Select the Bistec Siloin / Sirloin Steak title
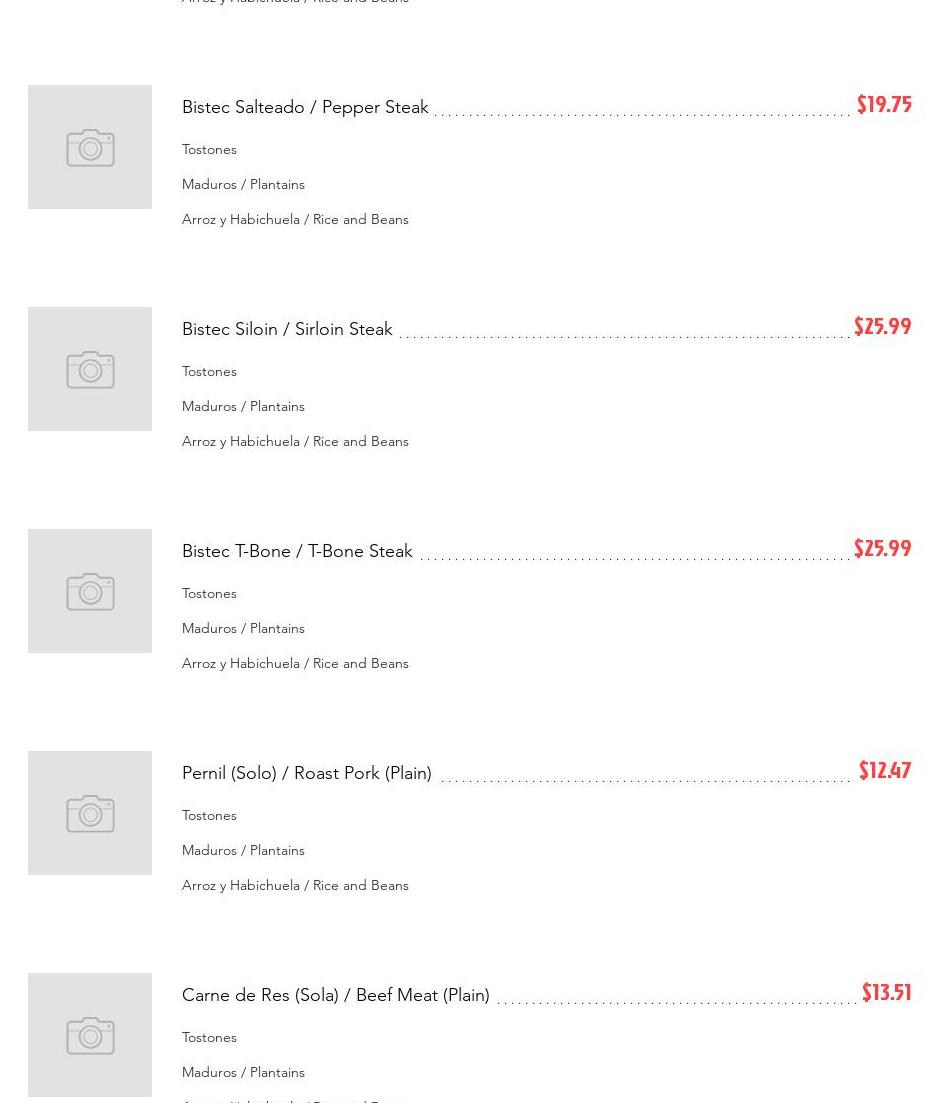The image size is (945, 1103). coord(287,329)
